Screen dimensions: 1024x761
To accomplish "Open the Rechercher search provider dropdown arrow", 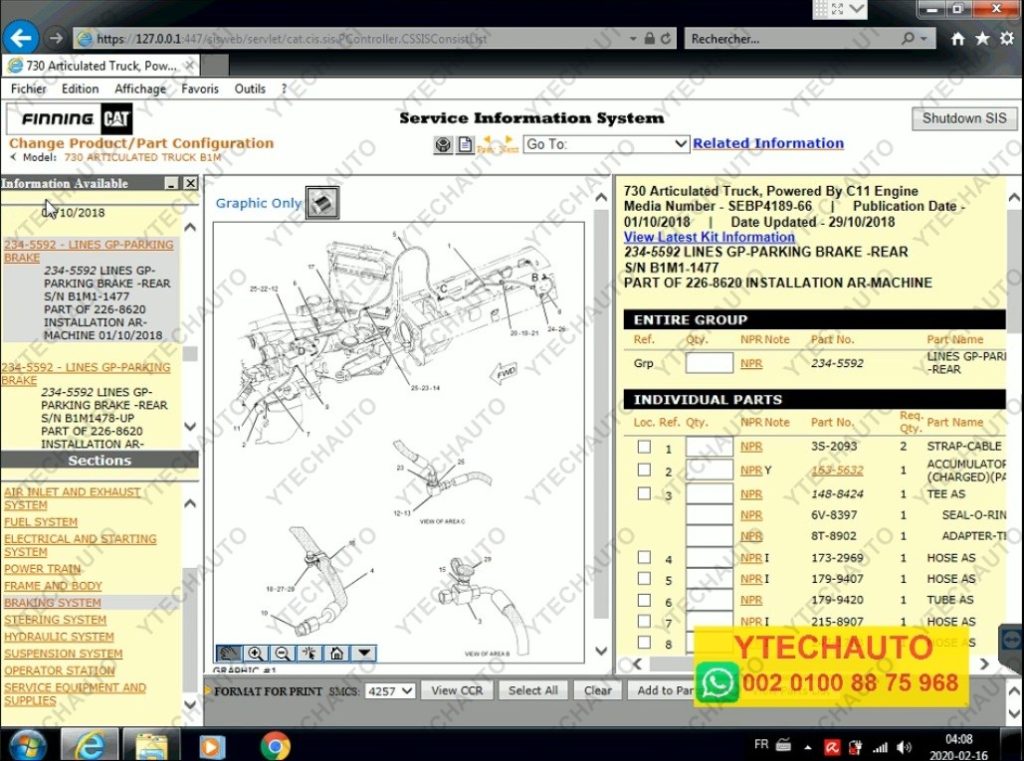I will (x=923, y=39).
